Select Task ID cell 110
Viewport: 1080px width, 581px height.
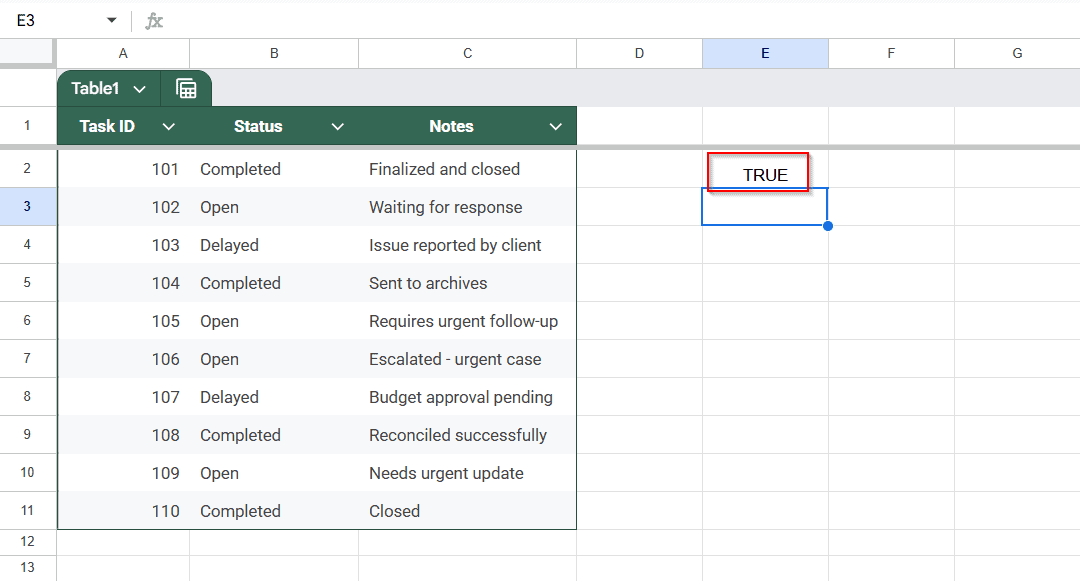click(x=123, y=511)
